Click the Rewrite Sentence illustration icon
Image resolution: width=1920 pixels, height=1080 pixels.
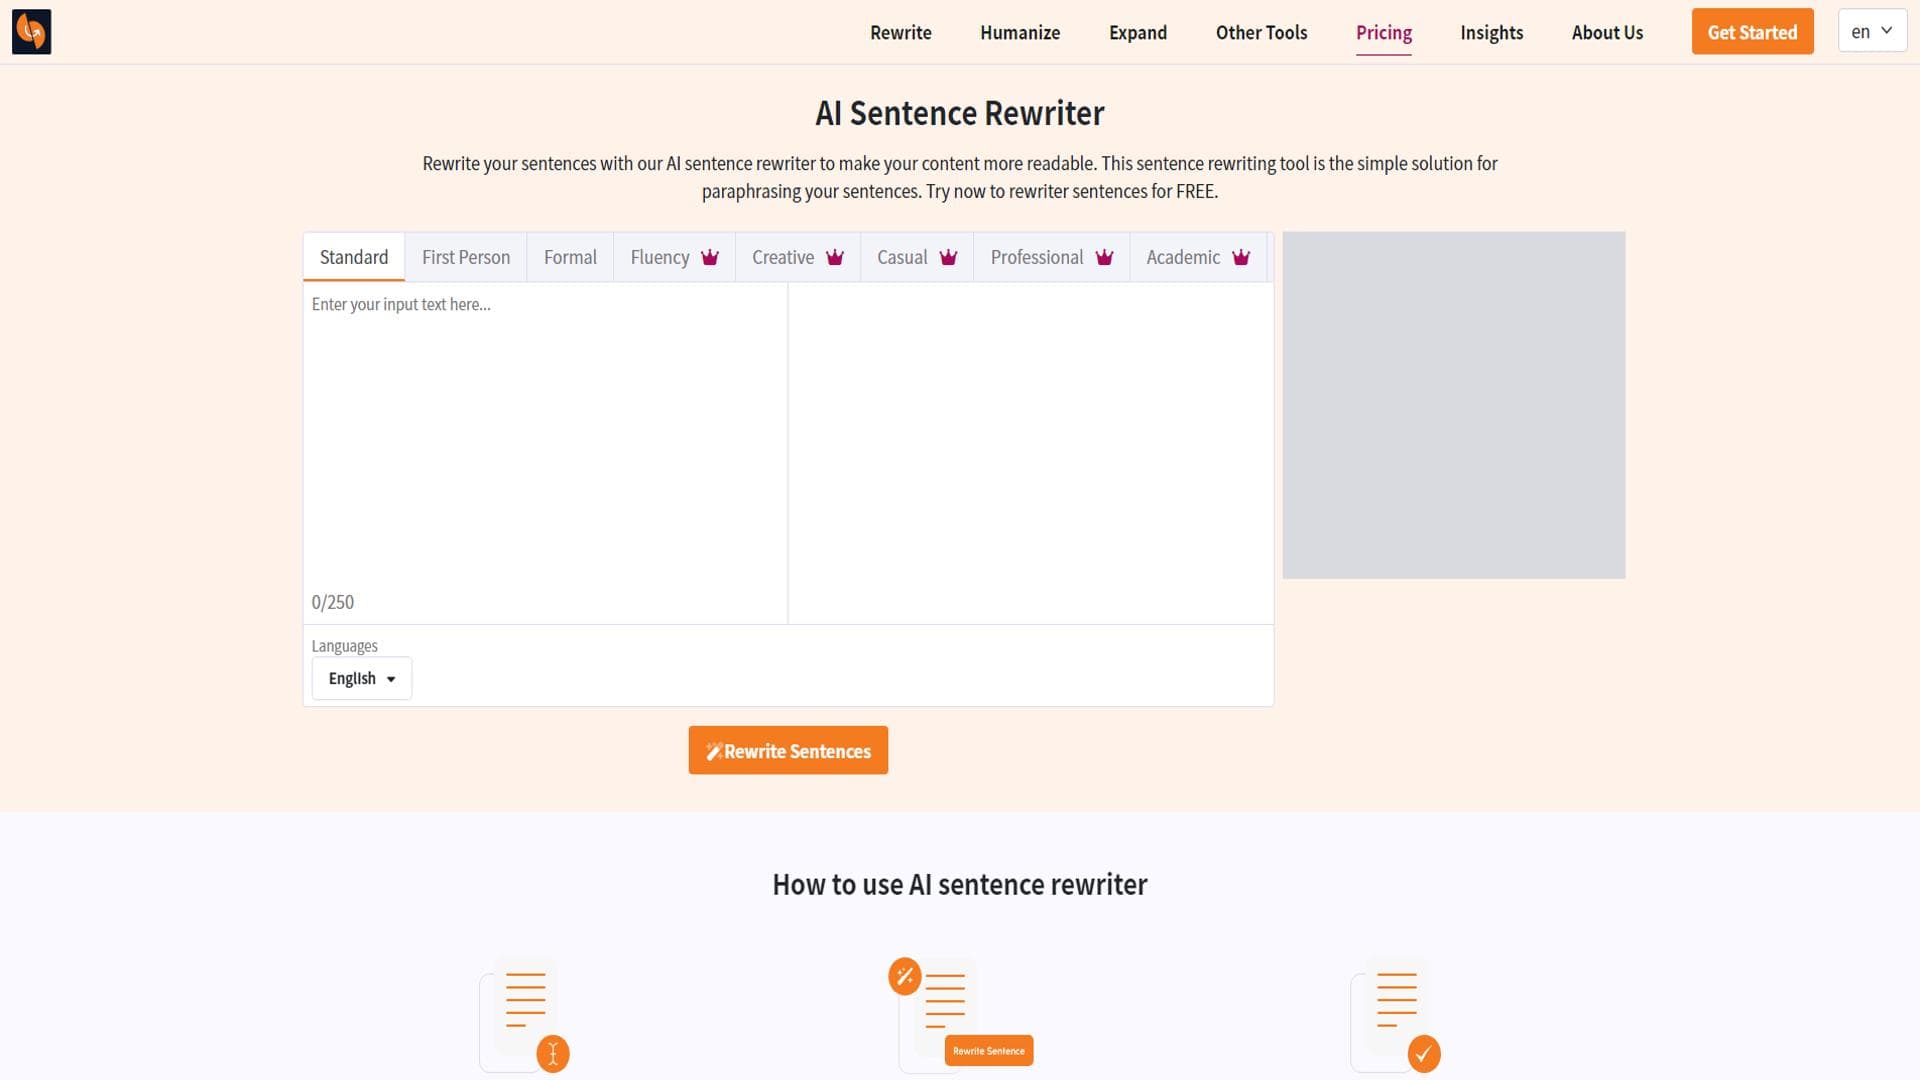click(x=960, y=1015)
